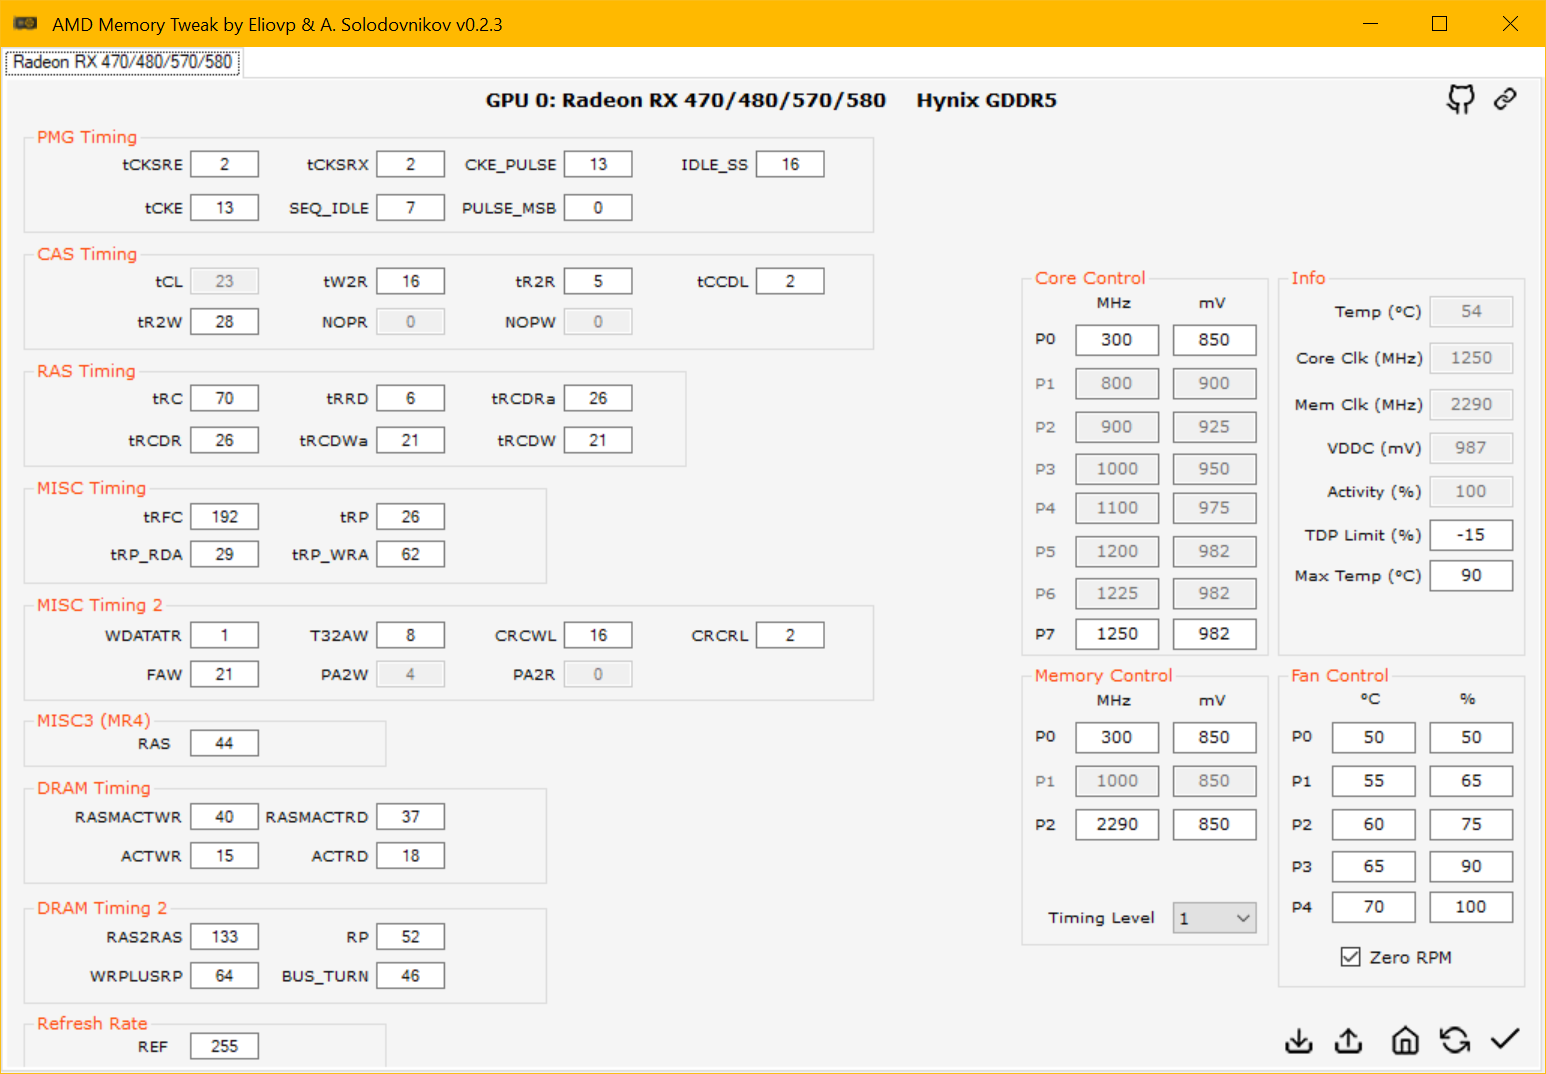Focus the tR2W field
Screen dimensions: 1546x1074
pos(225,321)
